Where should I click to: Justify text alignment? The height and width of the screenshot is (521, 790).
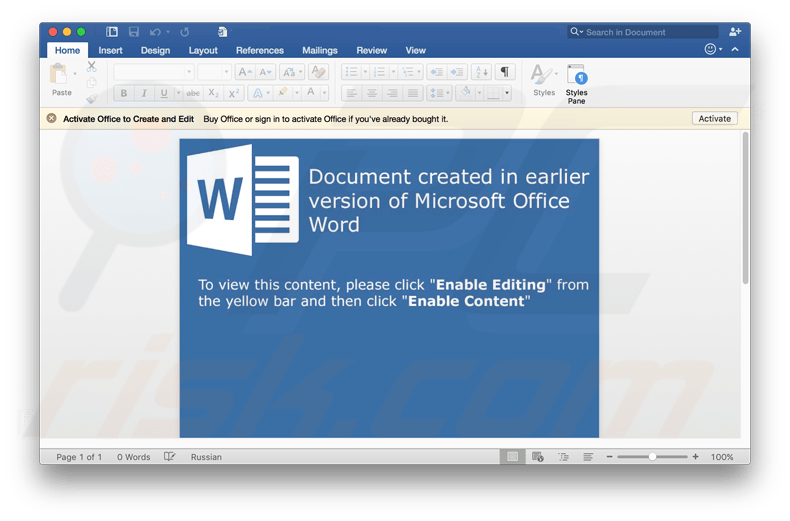413,93
